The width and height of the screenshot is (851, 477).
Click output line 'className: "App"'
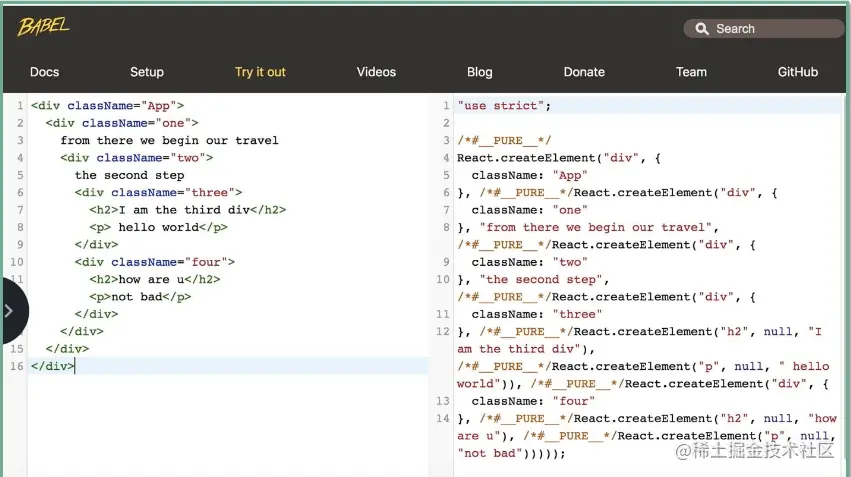click(530, 175)
